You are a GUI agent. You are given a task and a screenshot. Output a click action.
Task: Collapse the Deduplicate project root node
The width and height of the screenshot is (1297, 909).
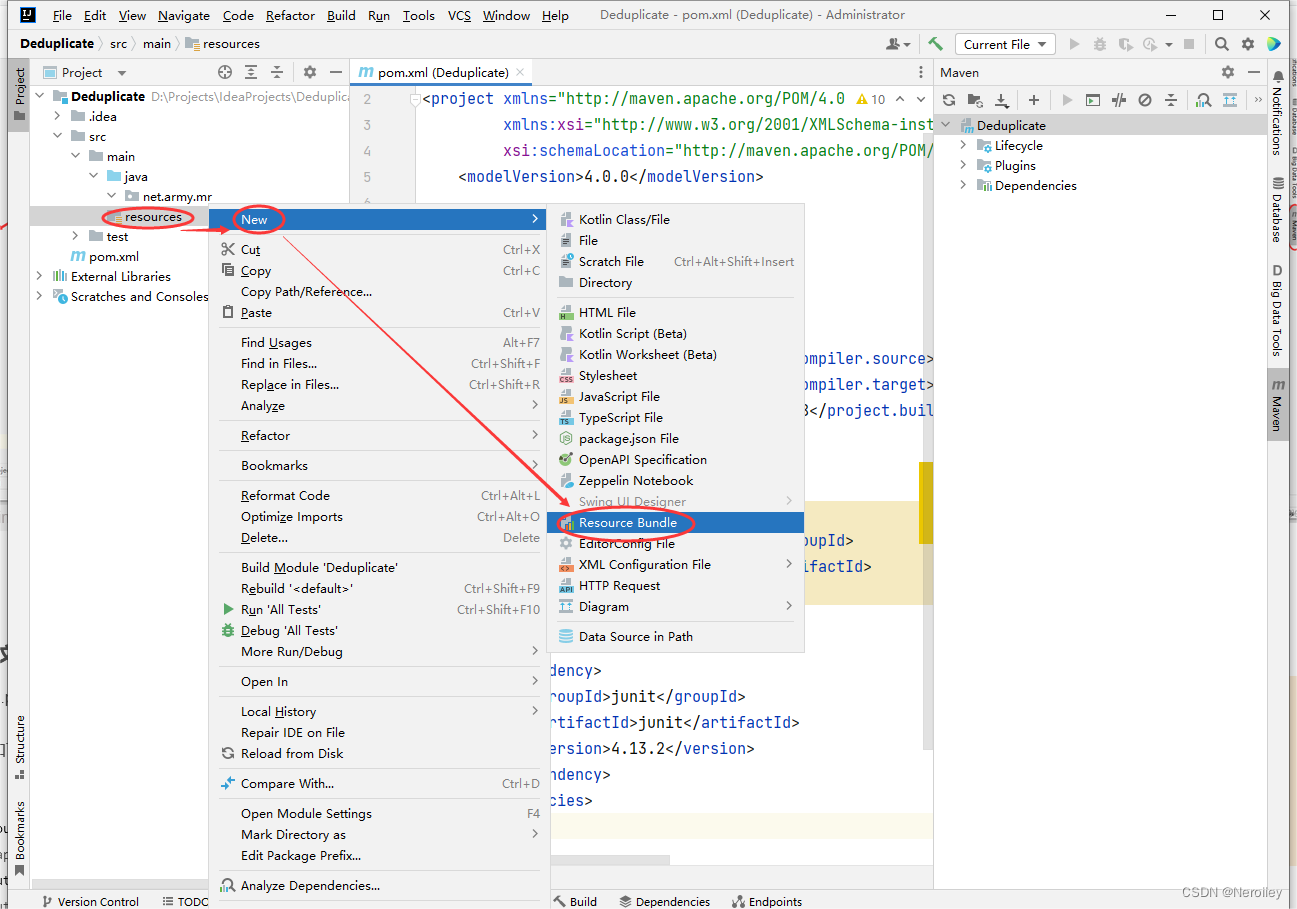[41, 96]
